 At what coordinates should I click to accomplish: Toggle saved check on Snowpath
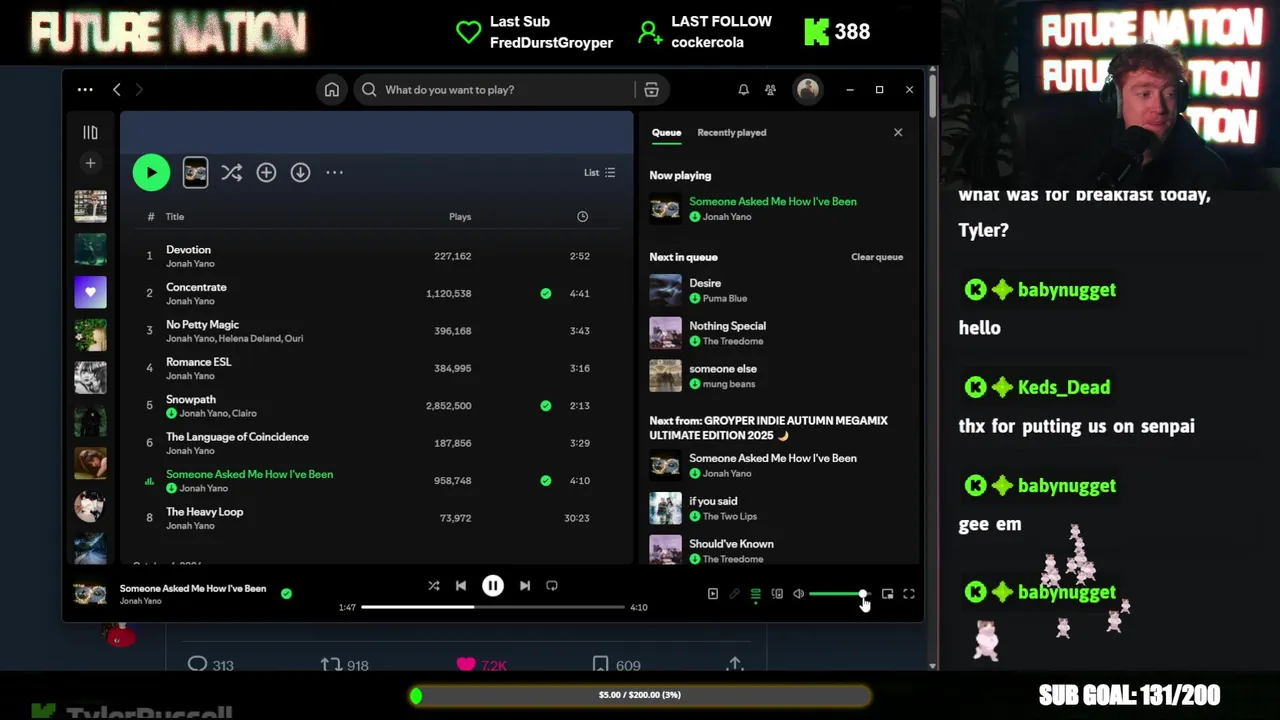coord(545,405)
